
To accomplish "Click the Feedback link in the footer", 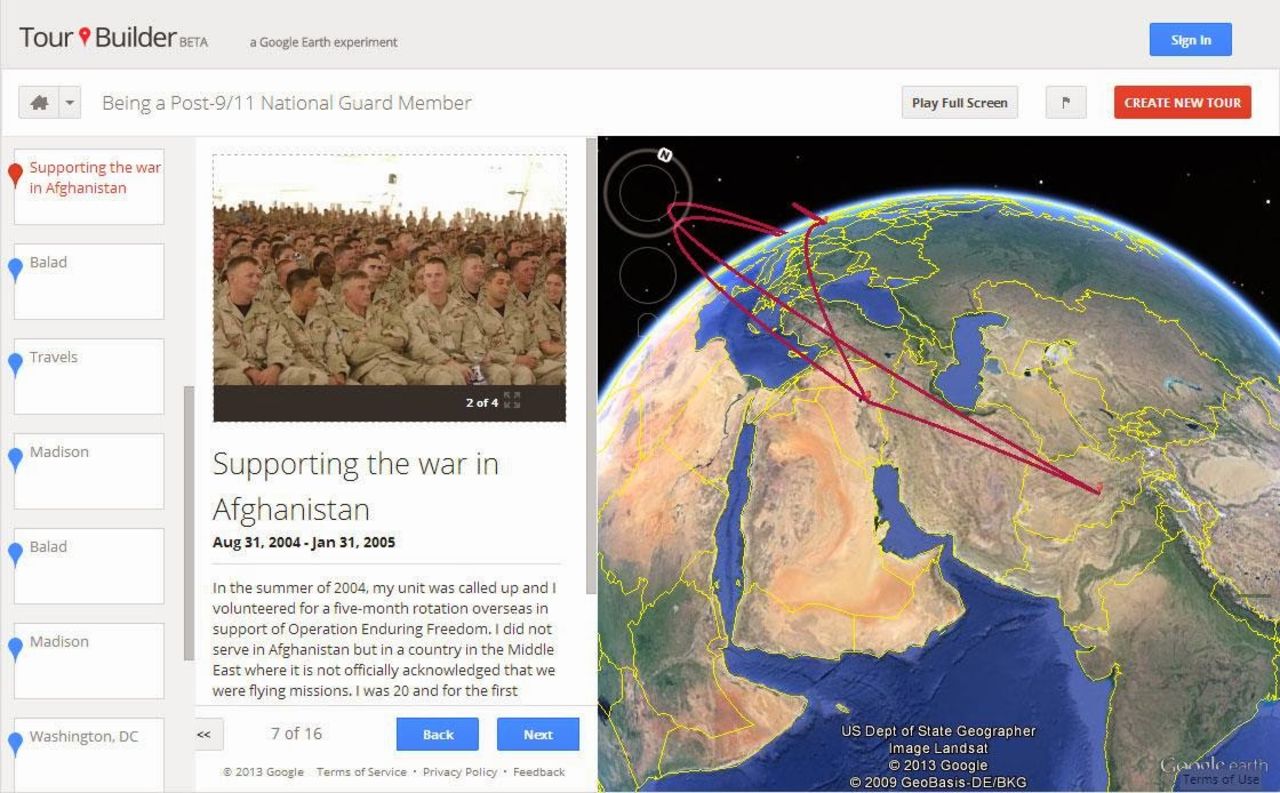I will coord(538,771).
